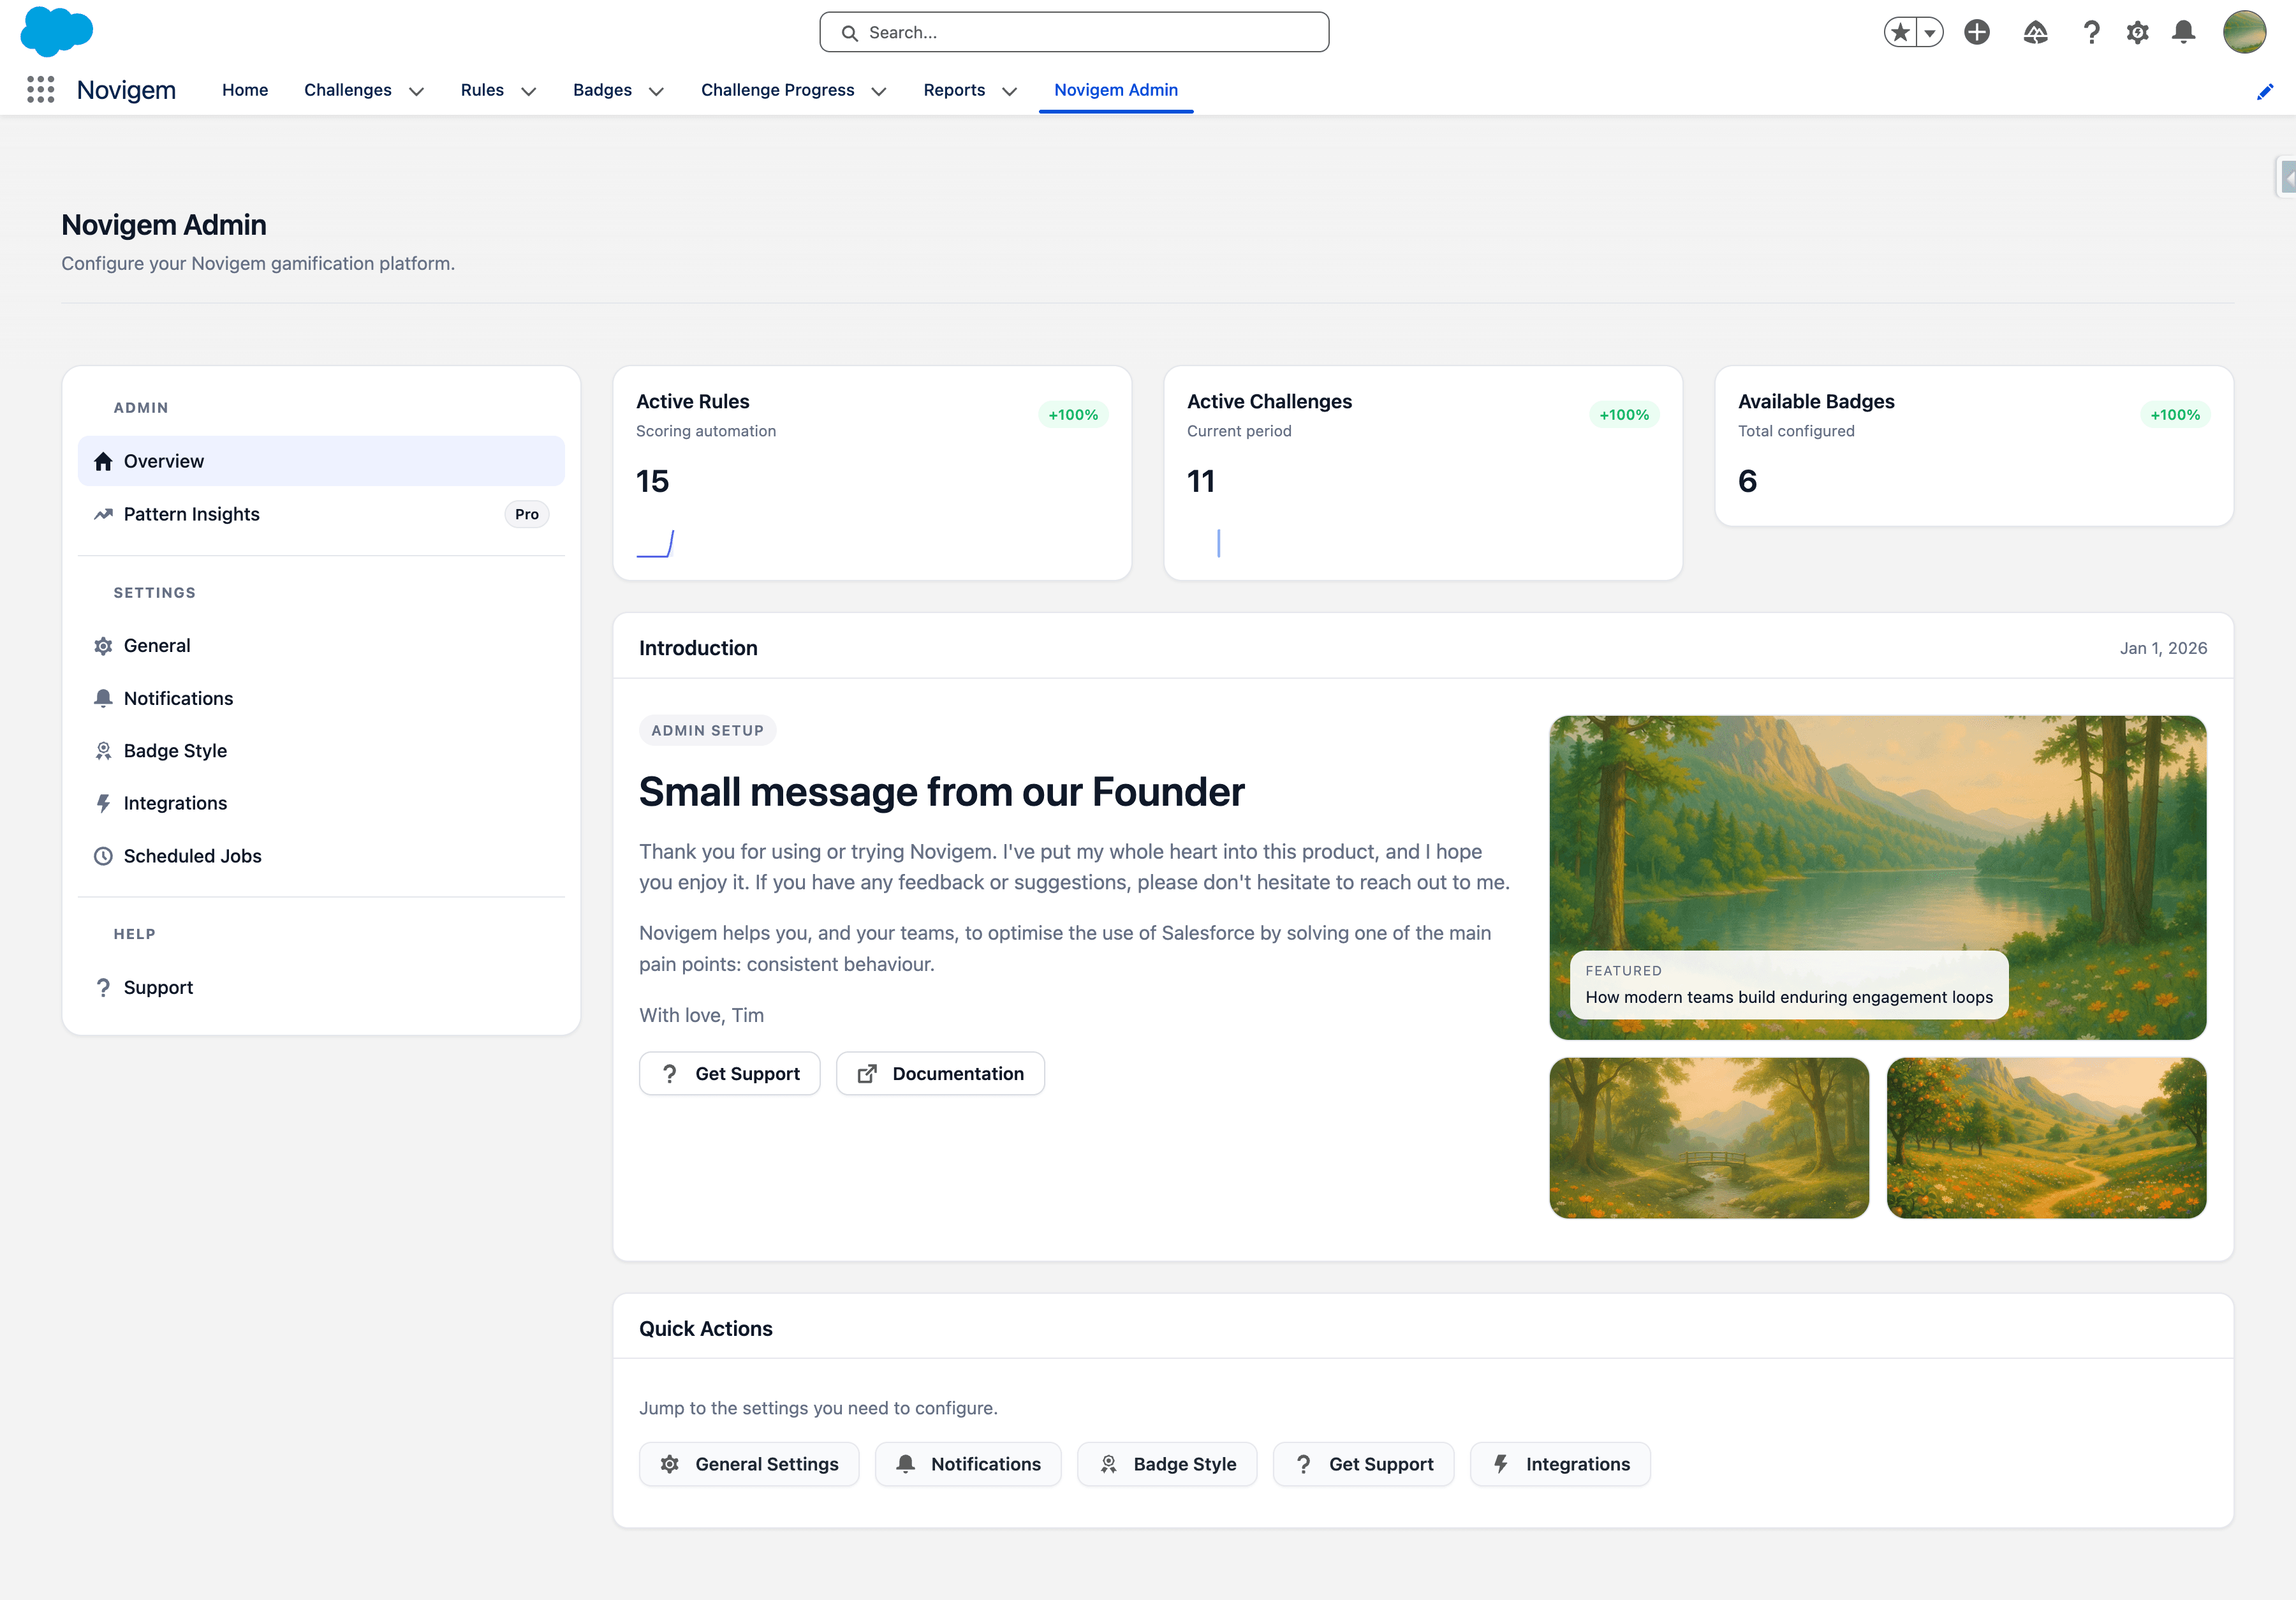Expand the Reports dropdown
Viewport: 2296px width, 1600px height.
click(1010, 91)
